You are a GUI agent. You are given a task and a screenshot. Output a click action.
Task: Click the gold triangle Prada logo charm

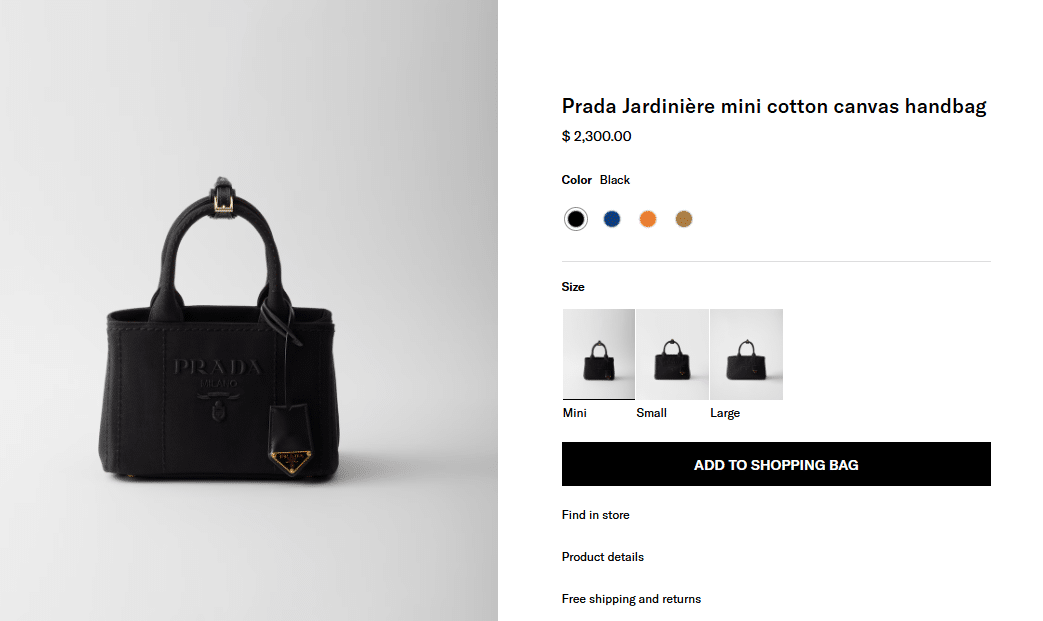pyautogui.click(x=291, y=461)
